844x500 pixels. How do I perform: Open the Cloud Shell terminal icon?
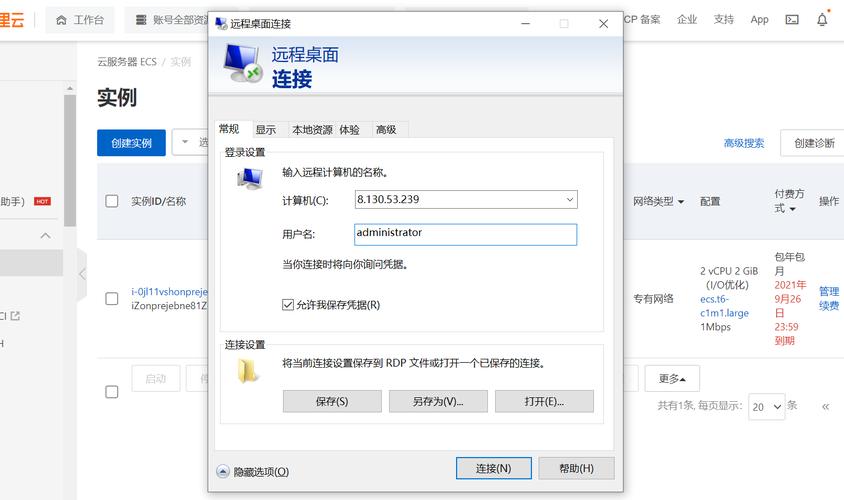pos(792,20)
